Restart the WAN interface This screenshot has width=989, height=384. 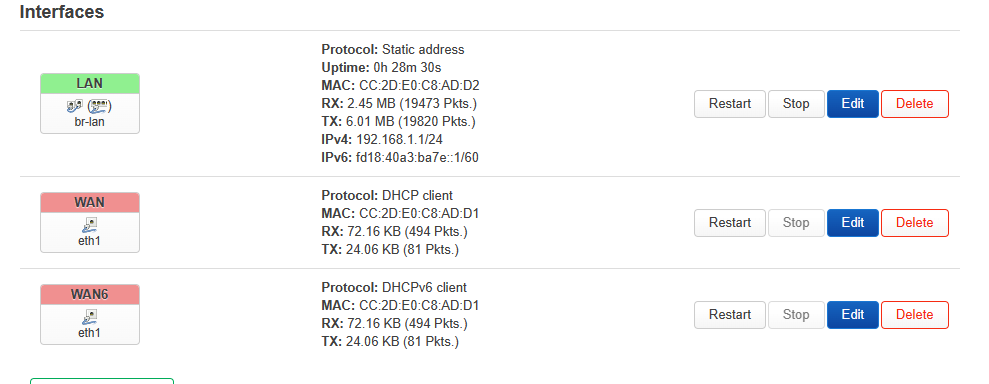pyautogui.click(x=730, y=223)
